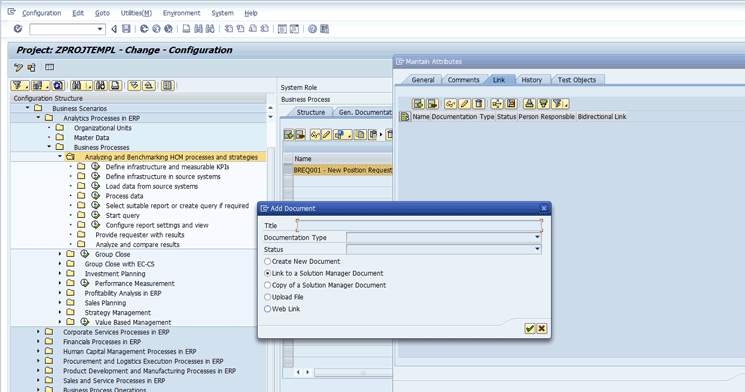Select Link to a Solution Manager Document

click(267, 273)
